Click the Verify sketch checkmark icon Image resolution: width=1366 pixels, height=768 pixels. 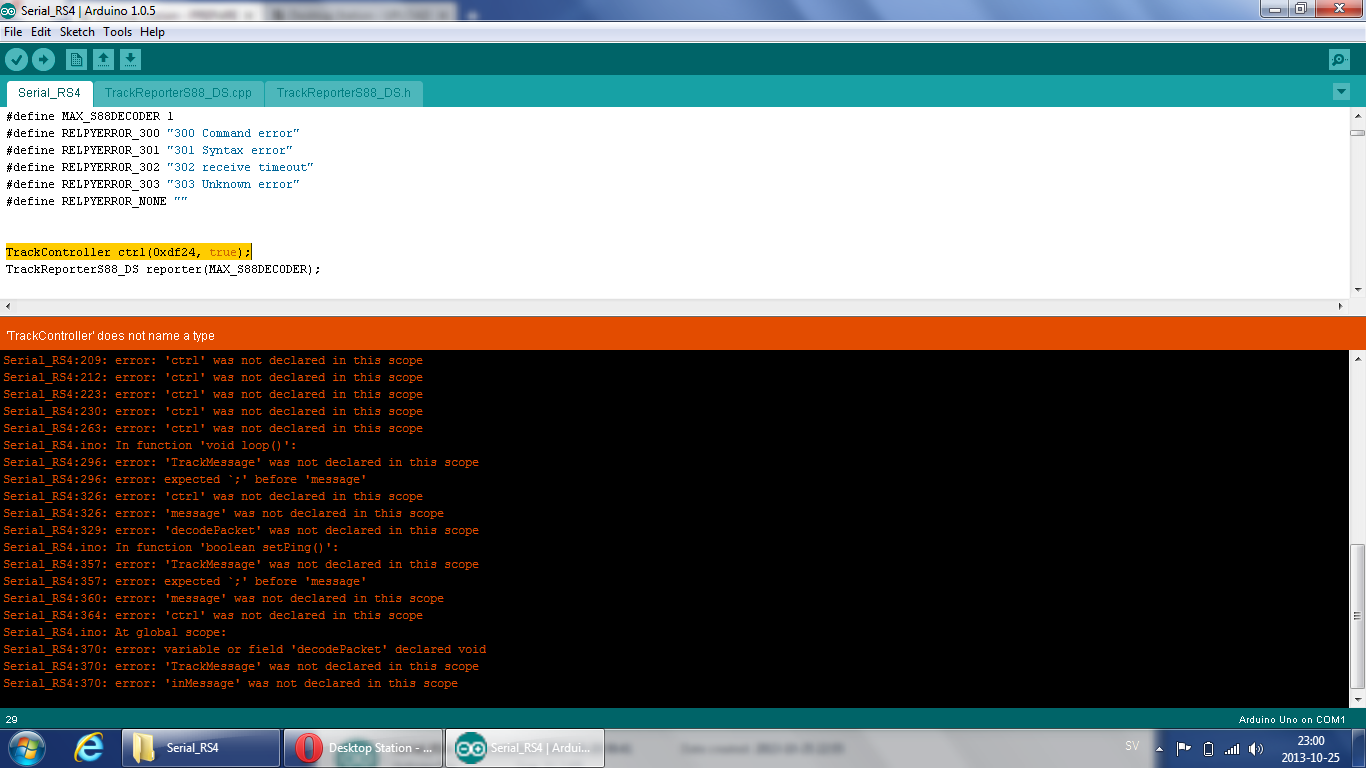coord(16,60)
